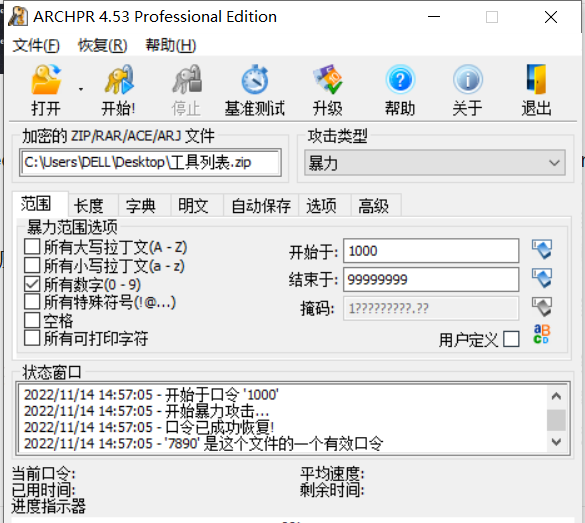Click log line 口令已成功恢复!
Viewport: 585px width, 523px height.
click(x=149, y=428)
